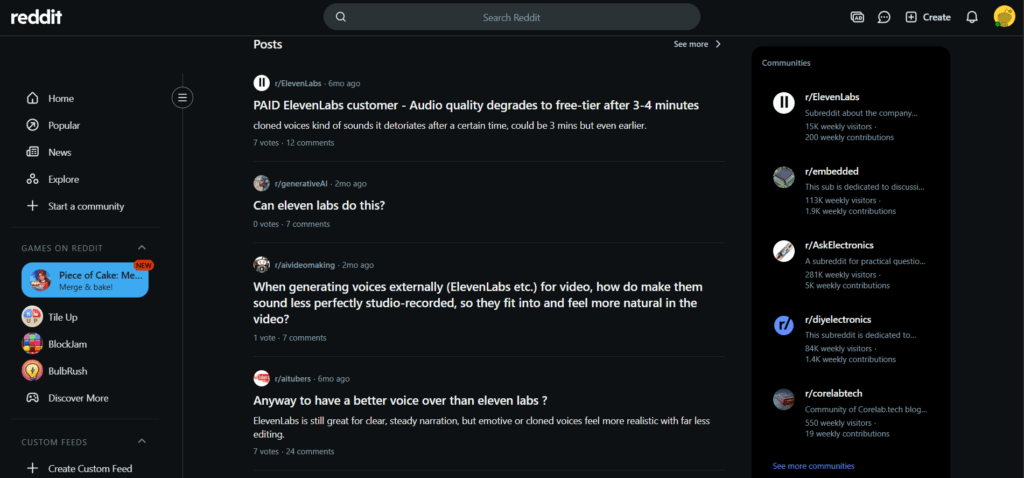Click the 7 votes · 24 comments text
Viewport: 1024px width, 478px height.
click(x=294, y=451)
